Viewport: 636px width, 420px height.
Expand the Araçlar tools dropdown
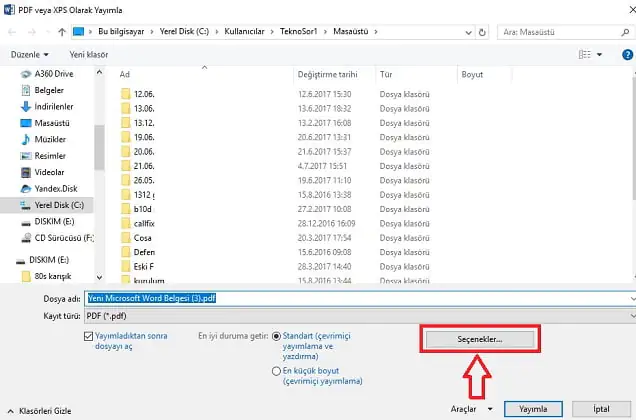click(472, 409)
